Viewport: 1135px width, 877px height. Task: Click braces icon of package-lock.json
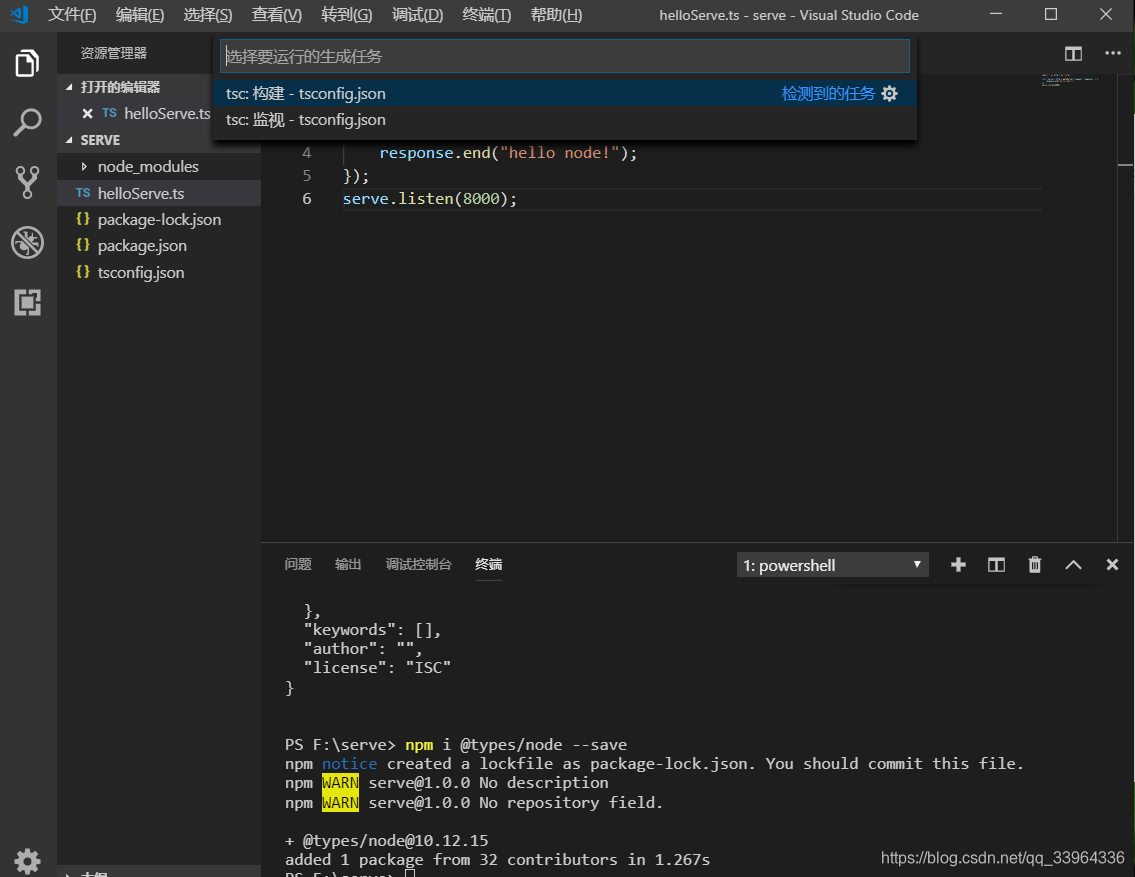click(83, 219)
